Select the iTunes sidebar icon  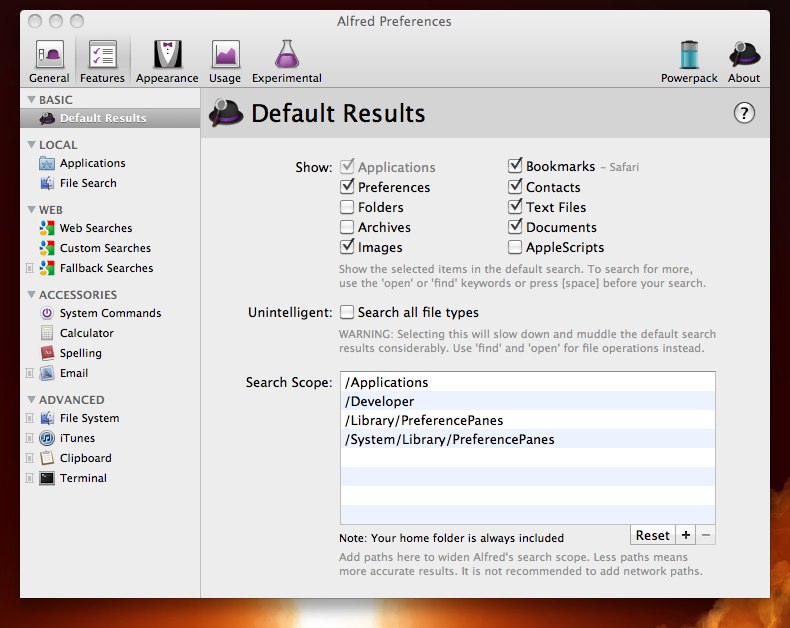pos(47,438)
